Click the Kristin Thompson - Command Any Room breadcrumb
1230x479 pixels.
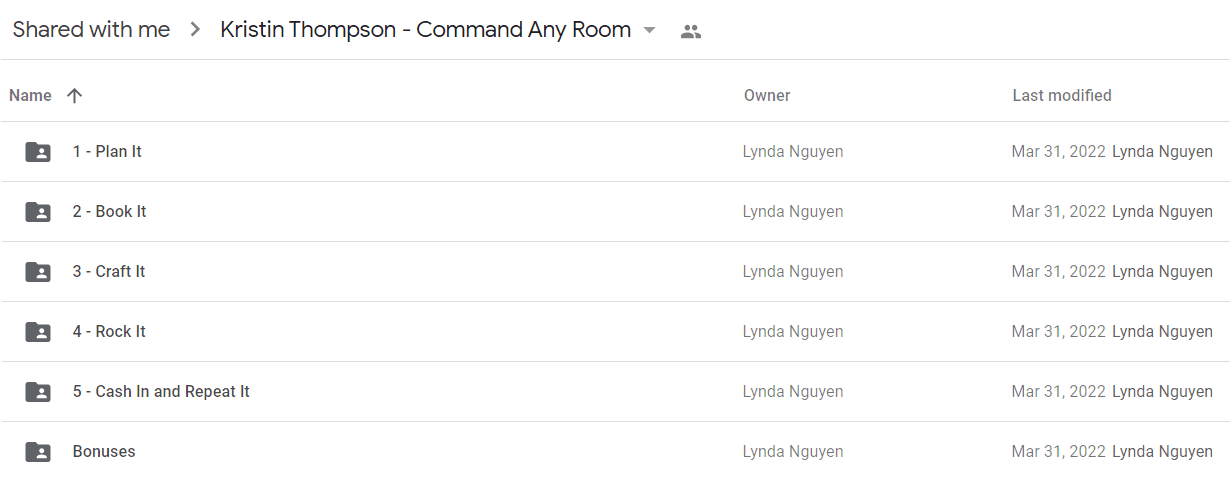point(425,30)
